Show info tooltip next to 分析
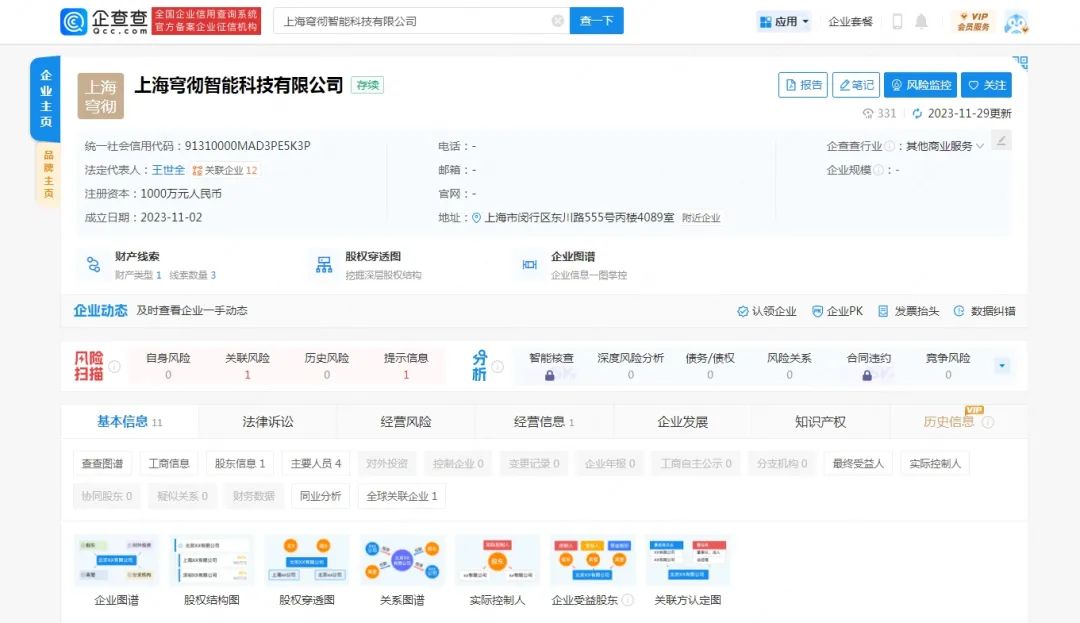The image size is (1080, 623). (497, 366)
